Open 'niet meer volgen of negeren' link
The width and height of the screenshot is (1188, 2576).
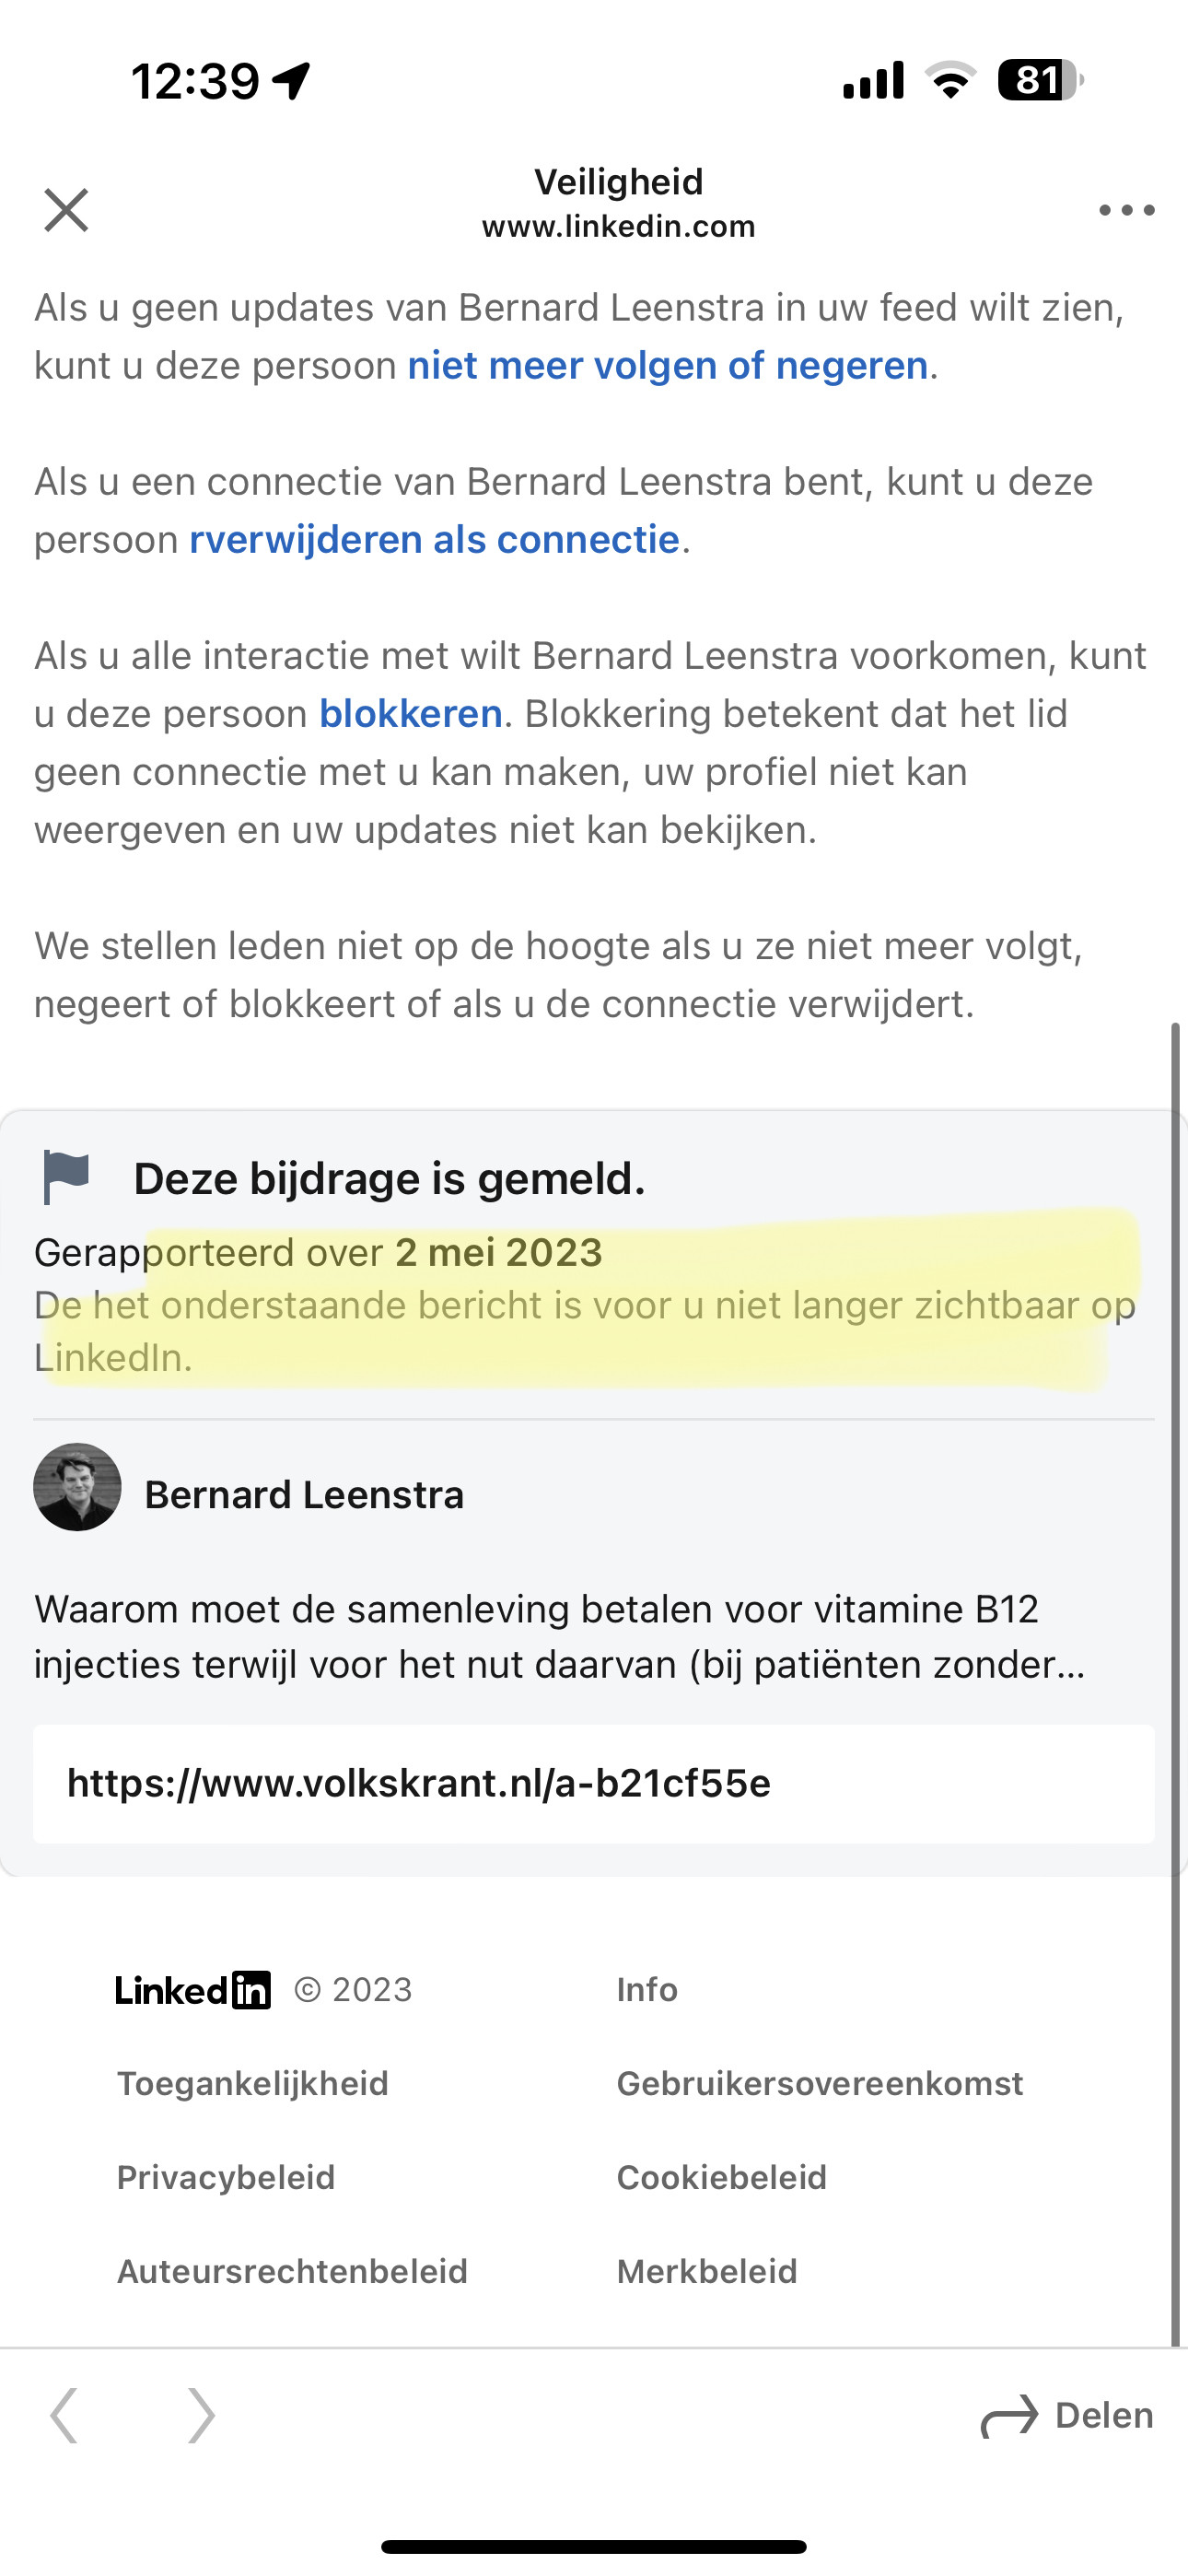(668, 366)
